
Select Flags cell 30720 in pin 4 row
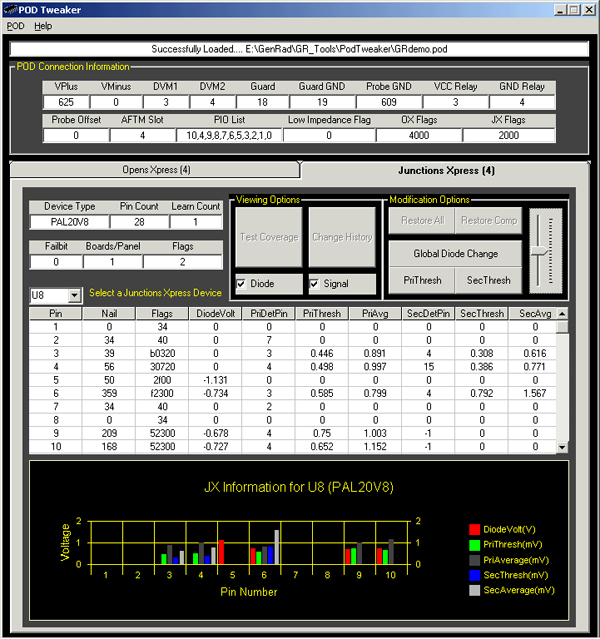162,367
